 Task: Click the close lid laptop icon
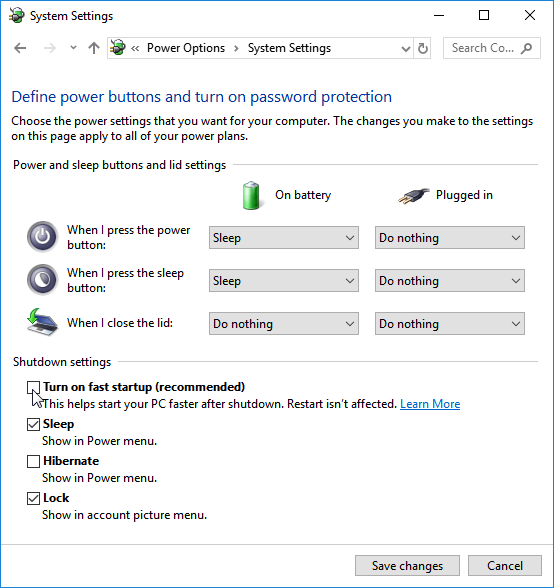pyautogui.click(x=42, y=322)
